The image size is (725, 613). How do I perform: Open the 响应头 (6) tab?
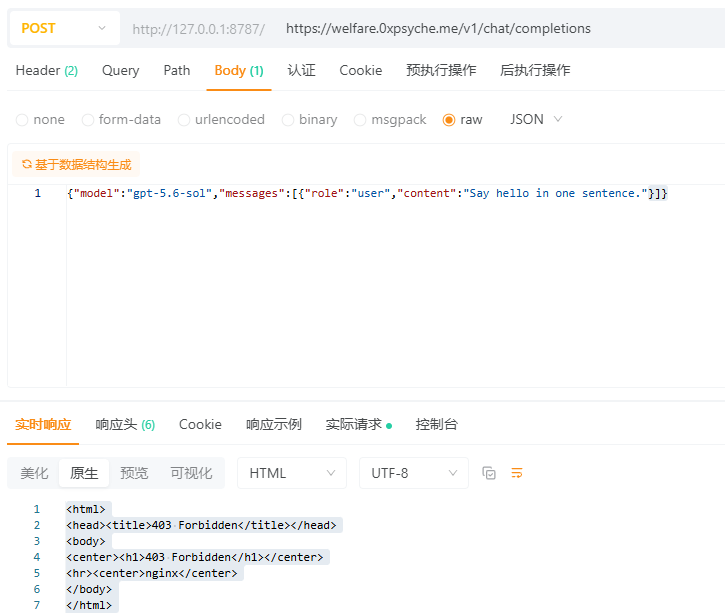pos(125,424)
